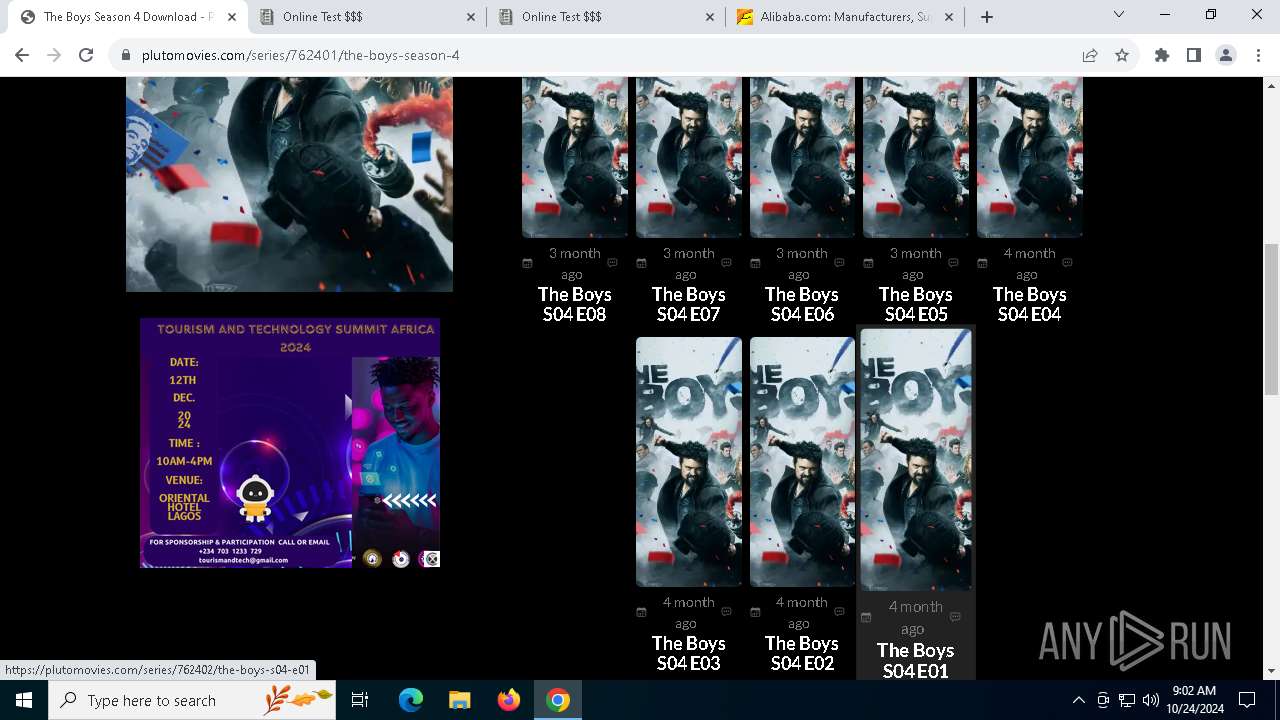Close the first Online Test $$$ tab

tap(471, 17)
